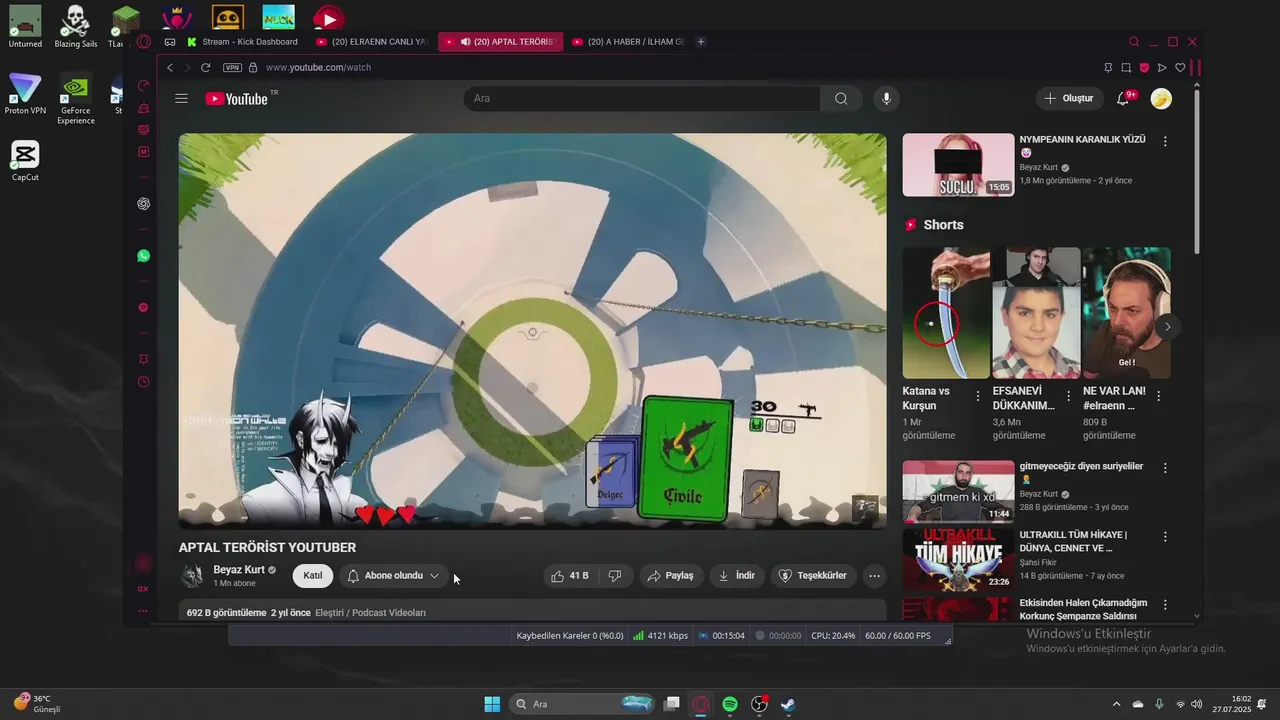This screenshot has width=1280, height=720.
Task: Open Steam from Windows taskbar
Action: (x=788, y=704)
